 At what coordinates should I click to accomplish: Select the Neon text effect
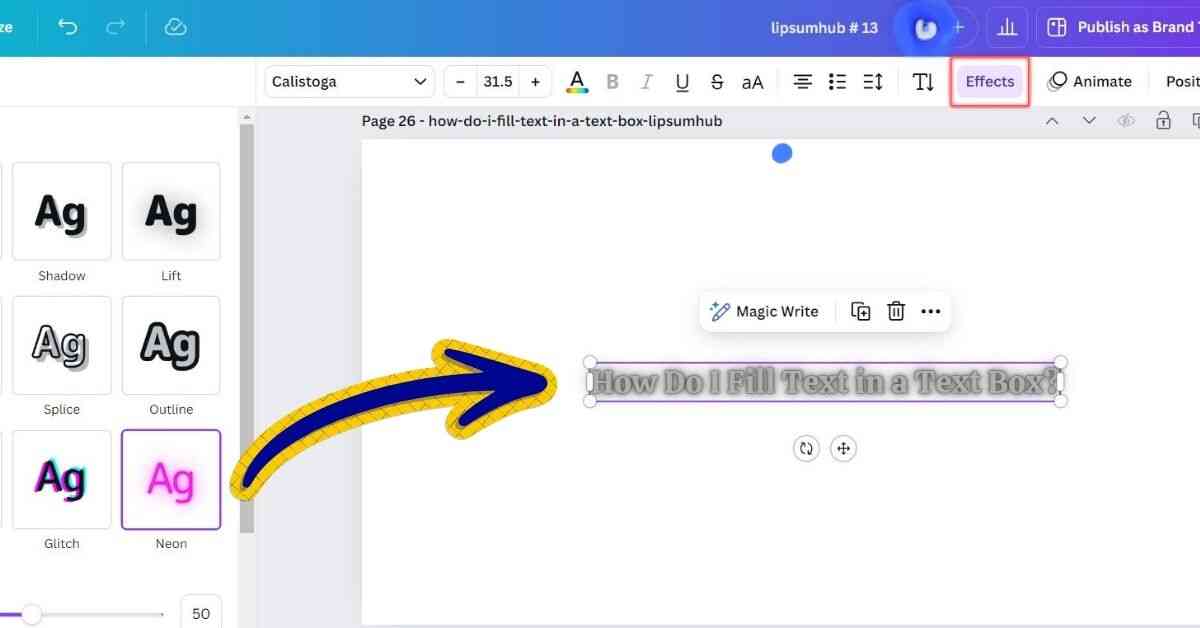tap(171, 480)
